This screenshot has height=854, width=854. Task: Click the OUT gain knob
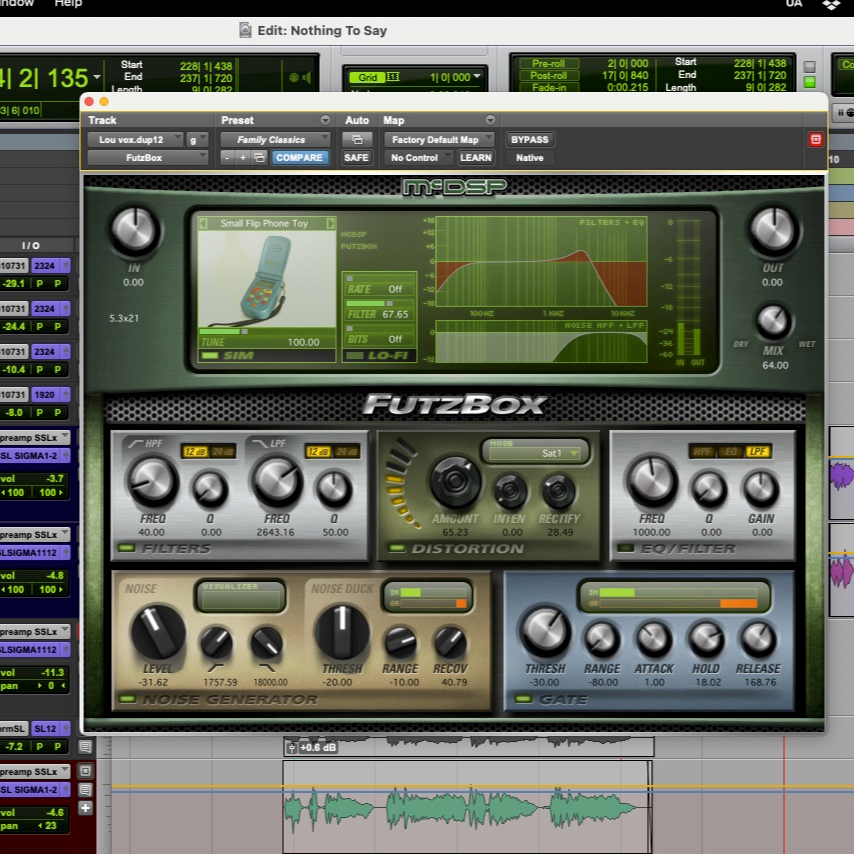(x=772, y=230)
